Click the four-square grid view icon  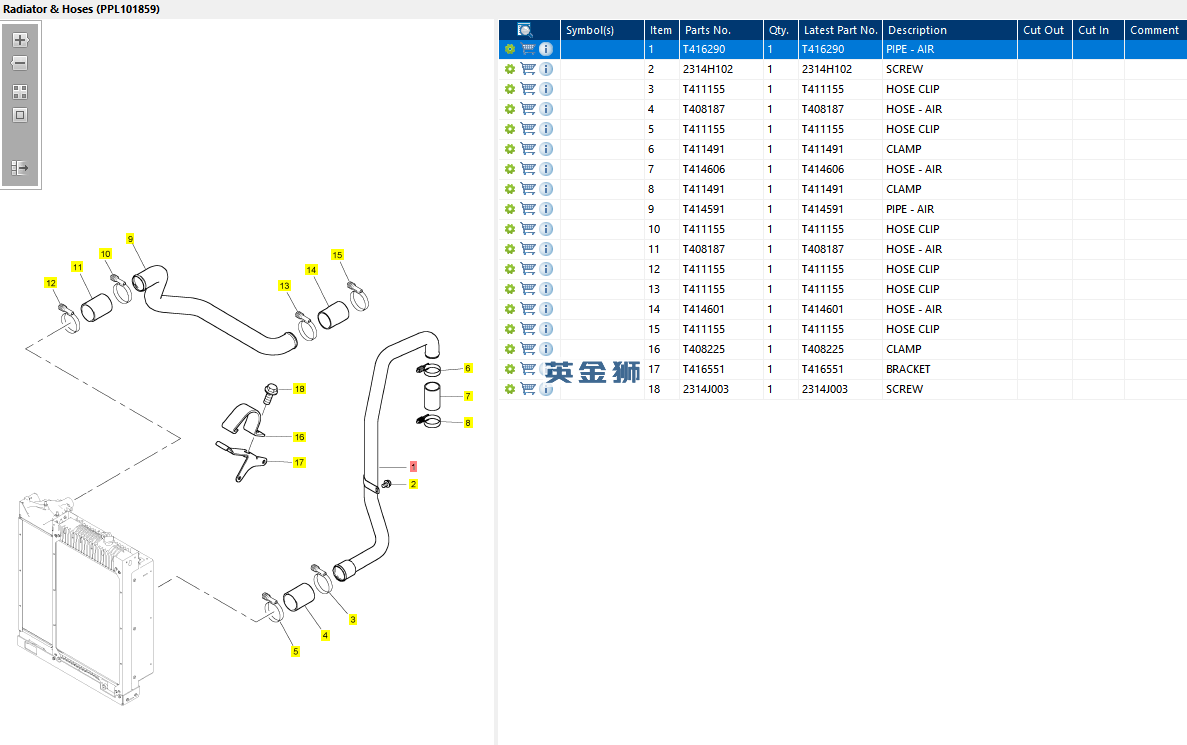coord(20,91)
